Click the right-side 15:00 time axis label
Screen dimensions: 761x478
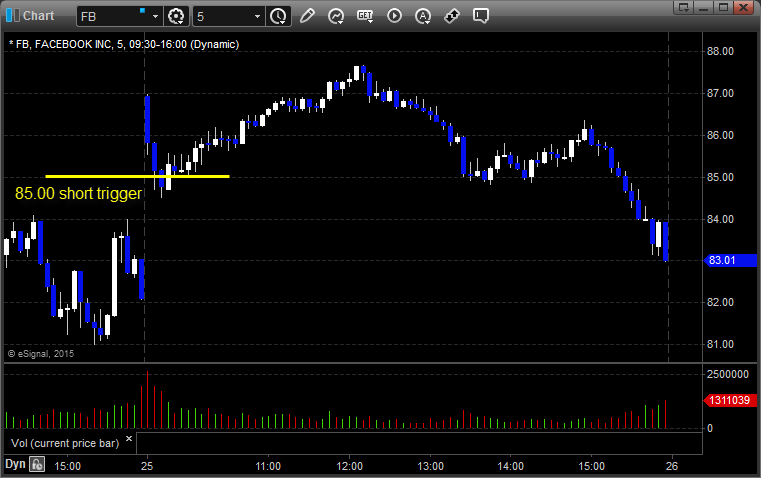(x=592, y=466)
